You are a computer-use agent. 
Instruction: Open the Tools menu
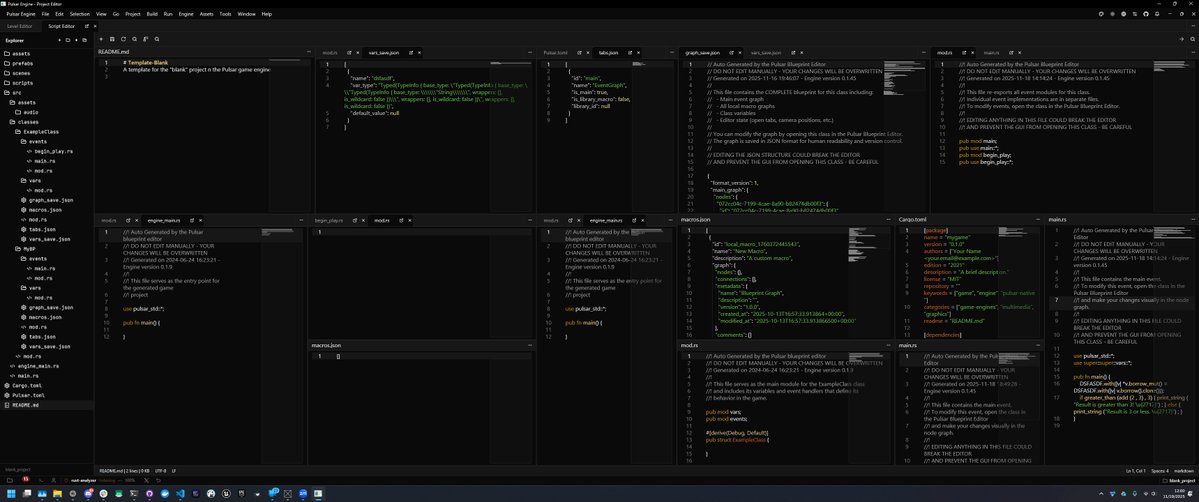click(x=226, y=14)
